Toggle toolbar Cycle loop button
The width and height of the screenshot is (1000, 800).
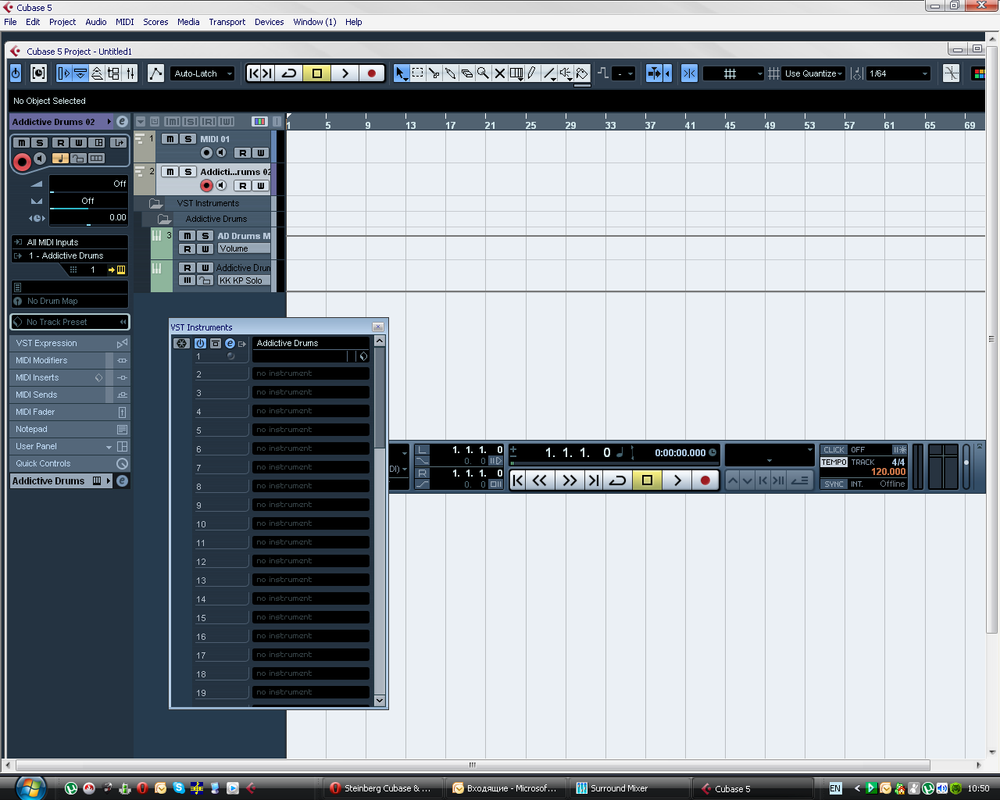pyautogui.click(x=289, y=73)
